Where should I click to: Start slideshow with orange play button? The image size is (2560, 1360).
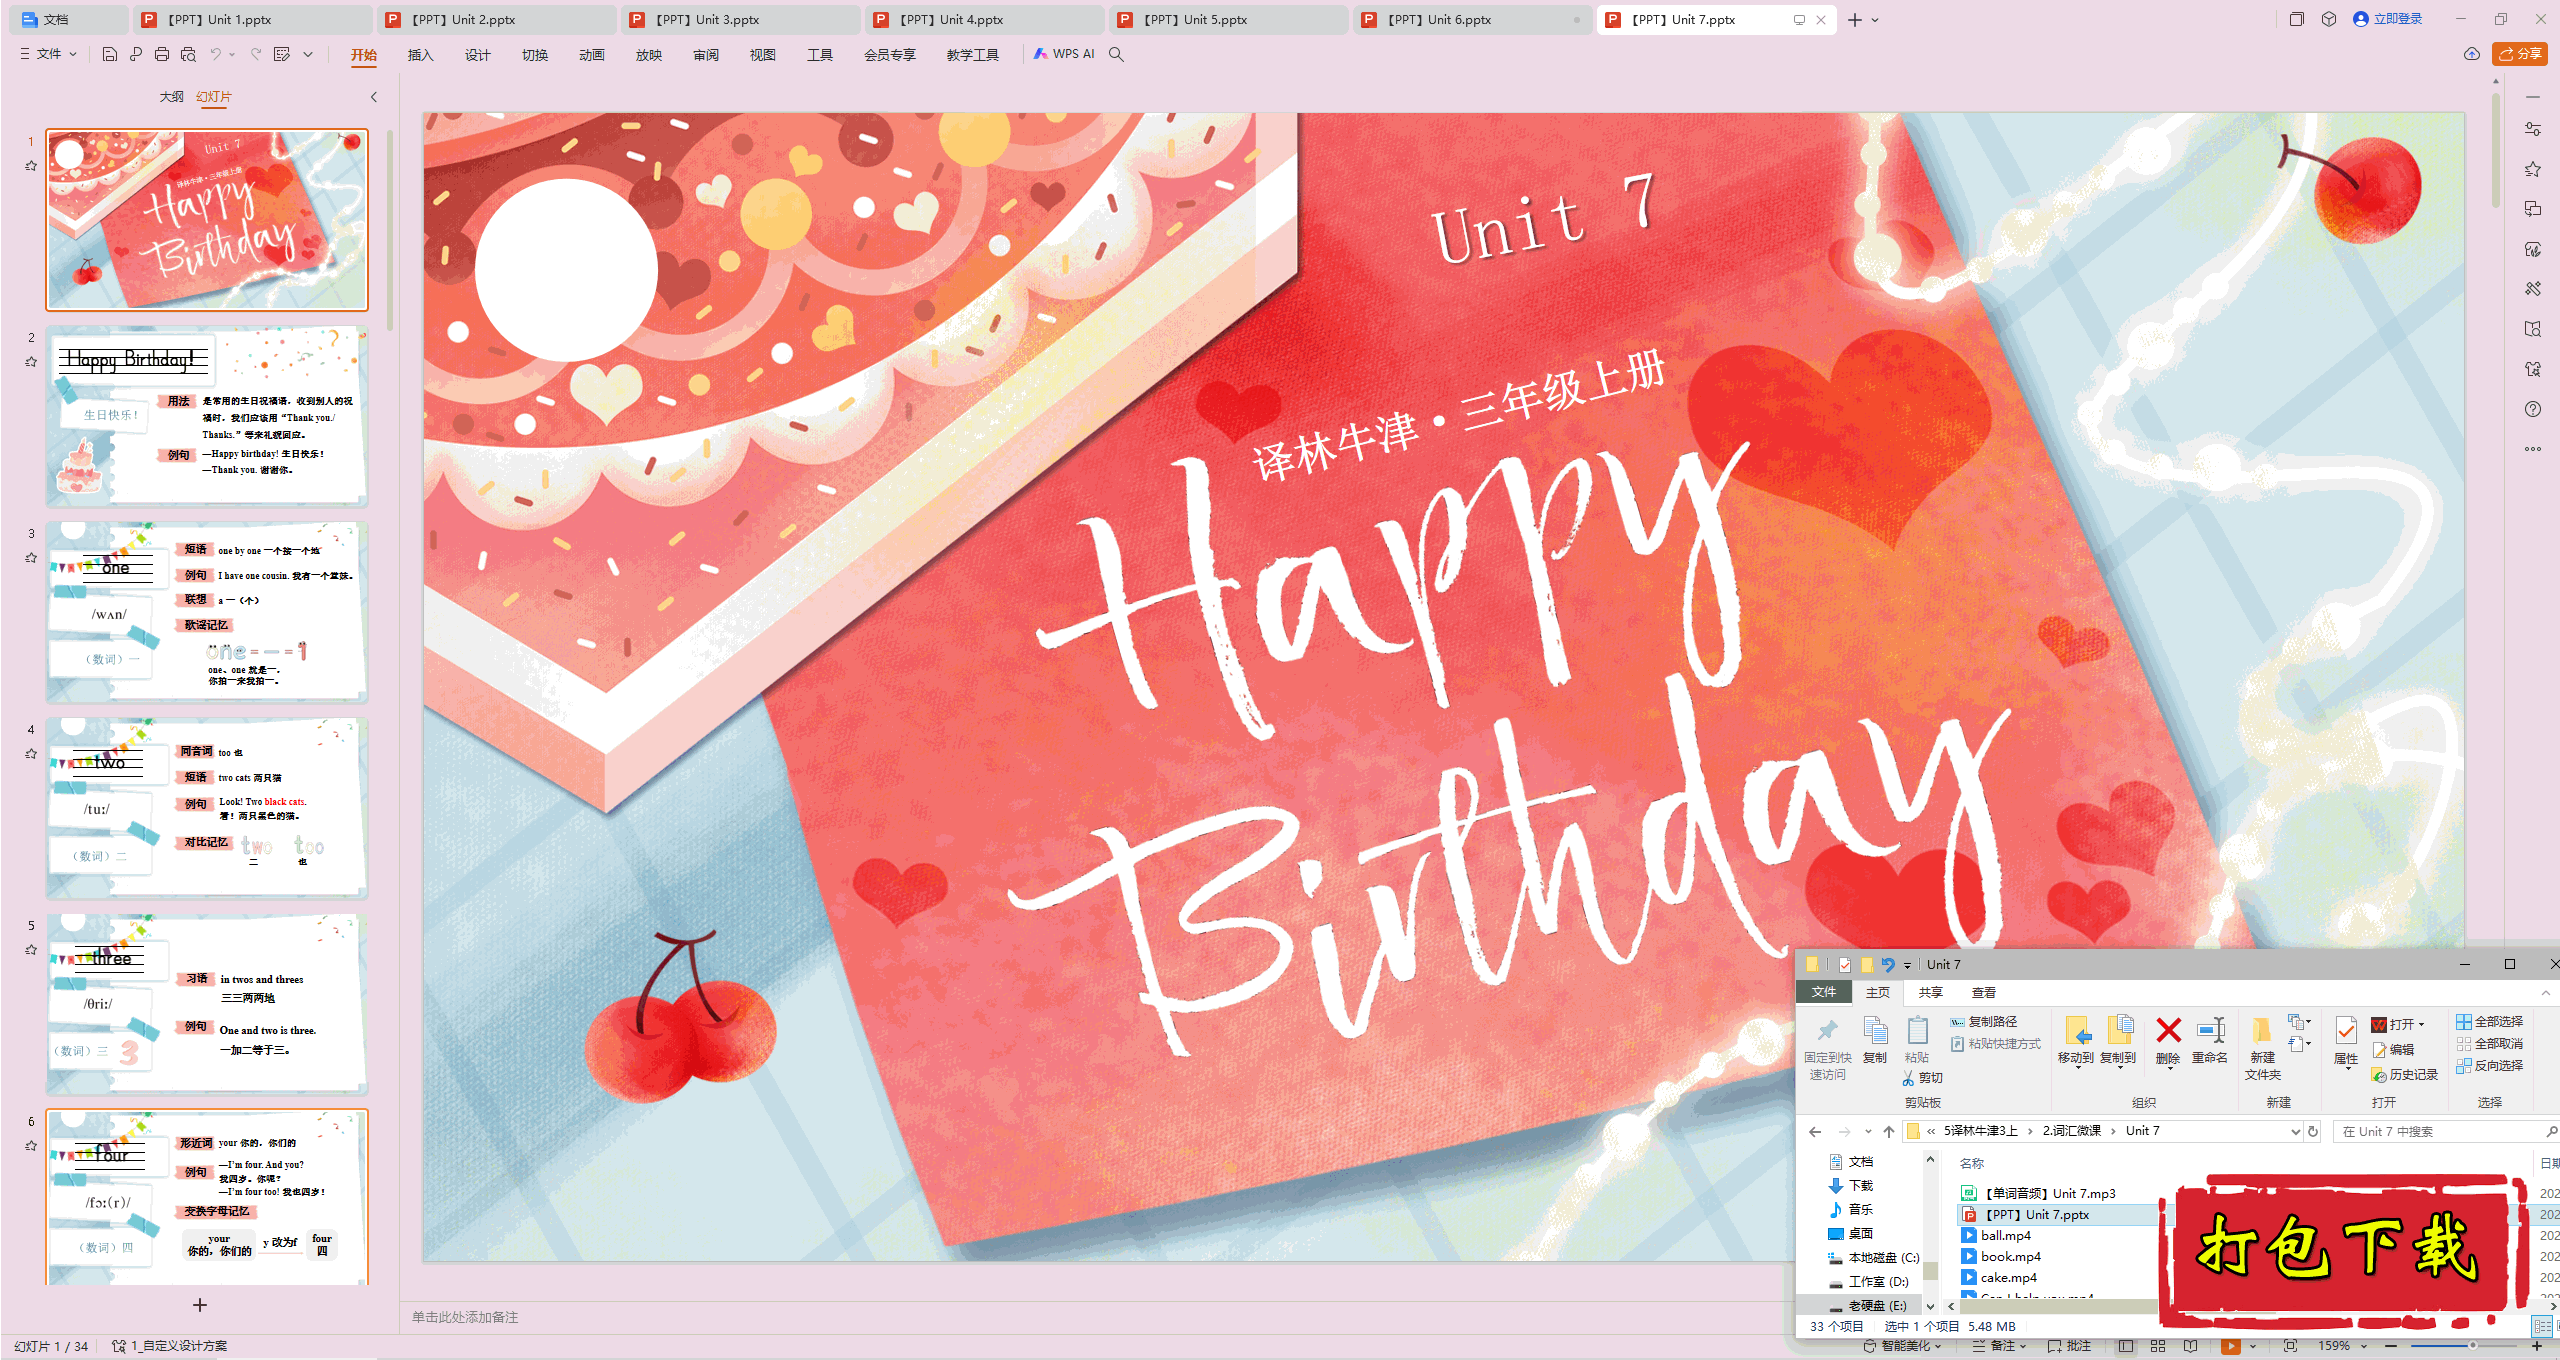2231,1346
